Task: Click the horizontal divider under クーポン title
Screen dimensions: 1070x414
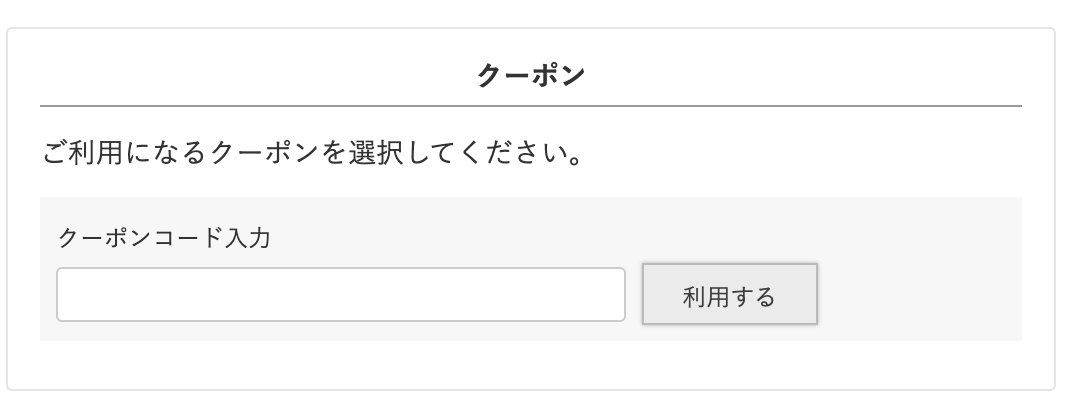Action: tap(530, 105)
